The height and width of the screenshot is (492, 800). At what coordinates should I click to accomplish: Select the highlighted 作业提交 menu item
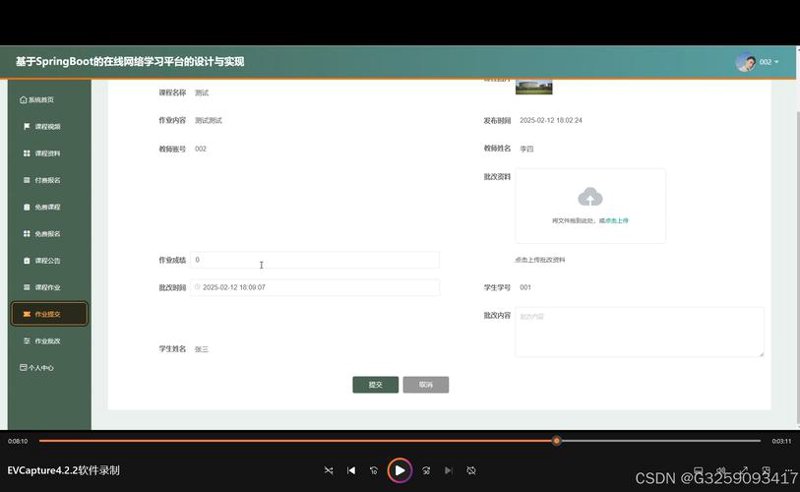point(49,314)
